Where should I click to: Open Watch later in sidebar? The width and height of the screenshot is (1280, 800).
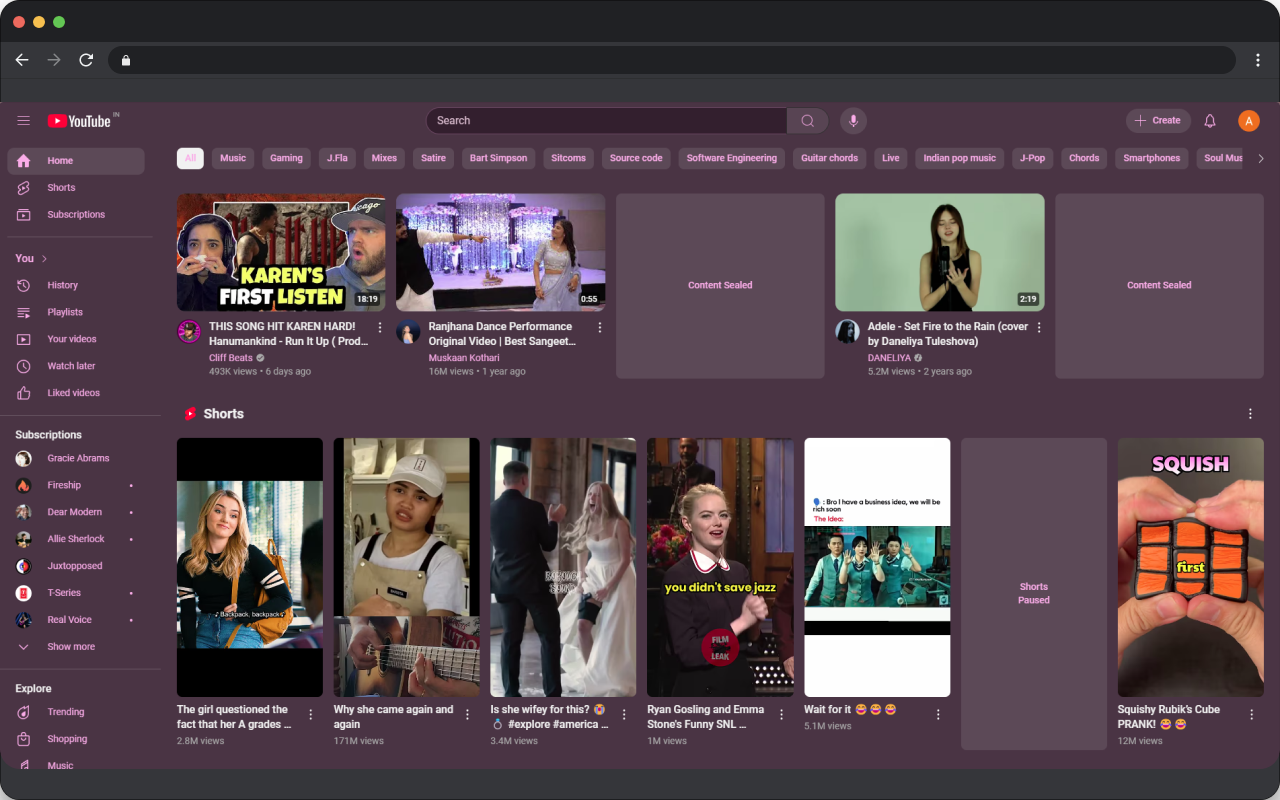tap(71, 366)
